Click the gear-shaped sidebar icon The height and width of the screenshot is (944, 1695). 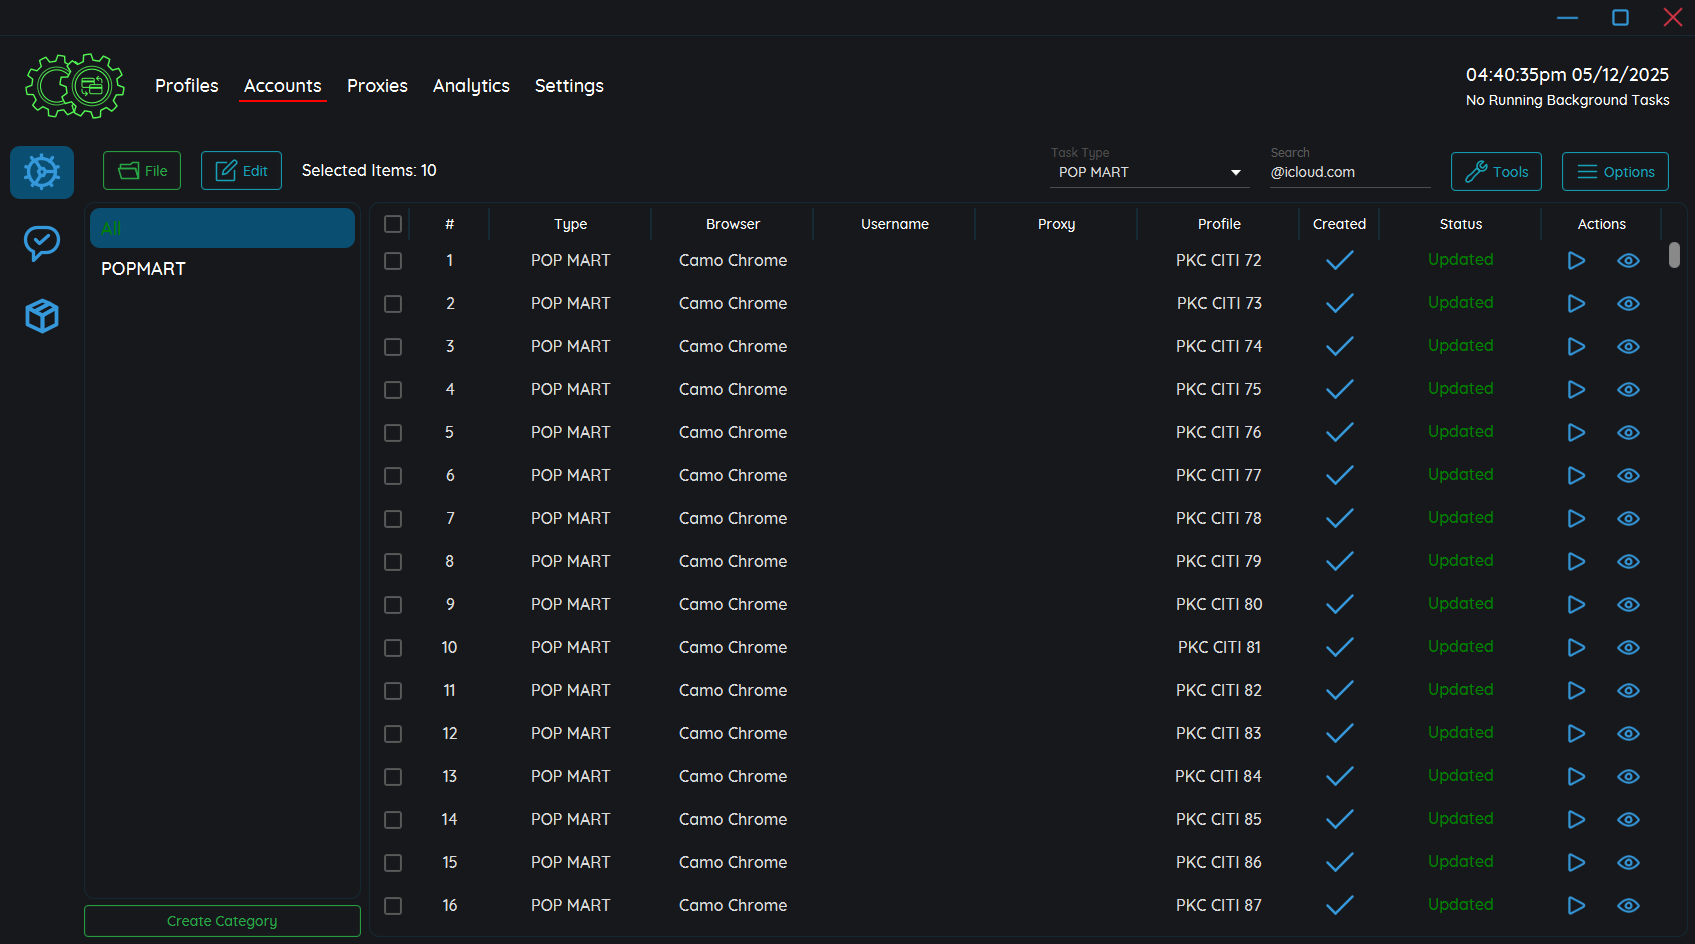click(x=42, y=172)
